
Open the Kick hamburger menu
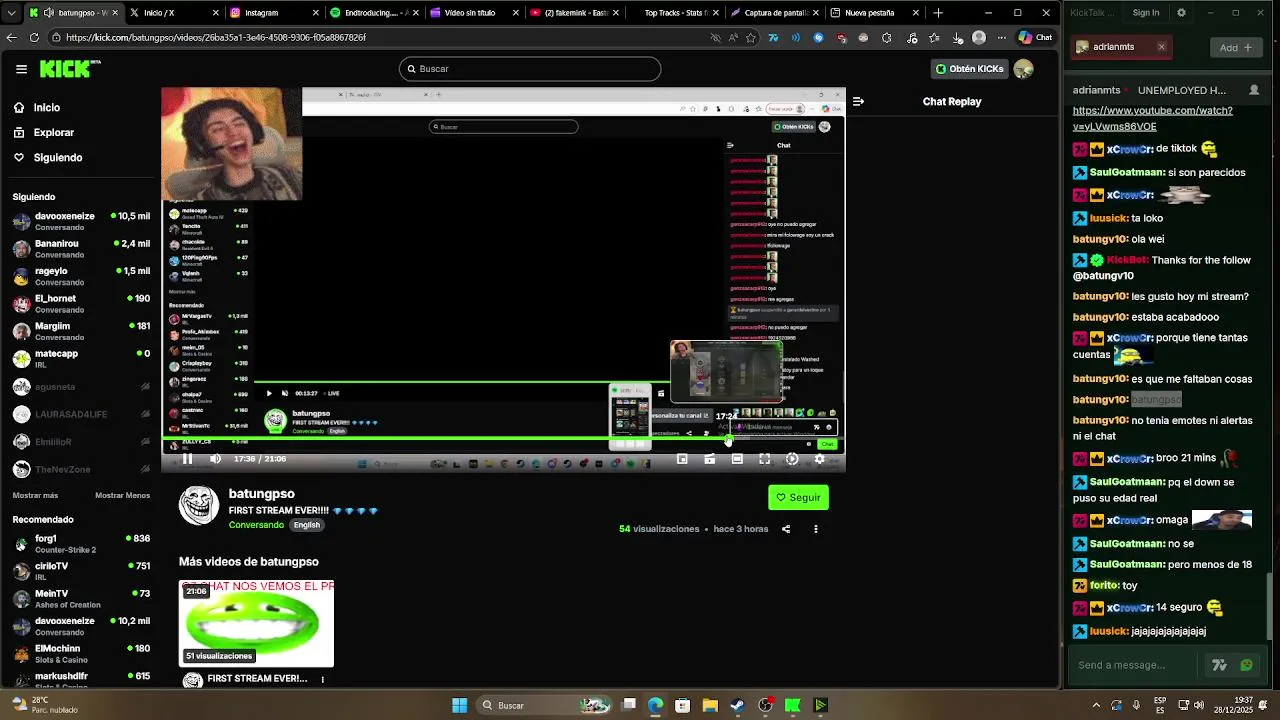(x=21, y=69)
